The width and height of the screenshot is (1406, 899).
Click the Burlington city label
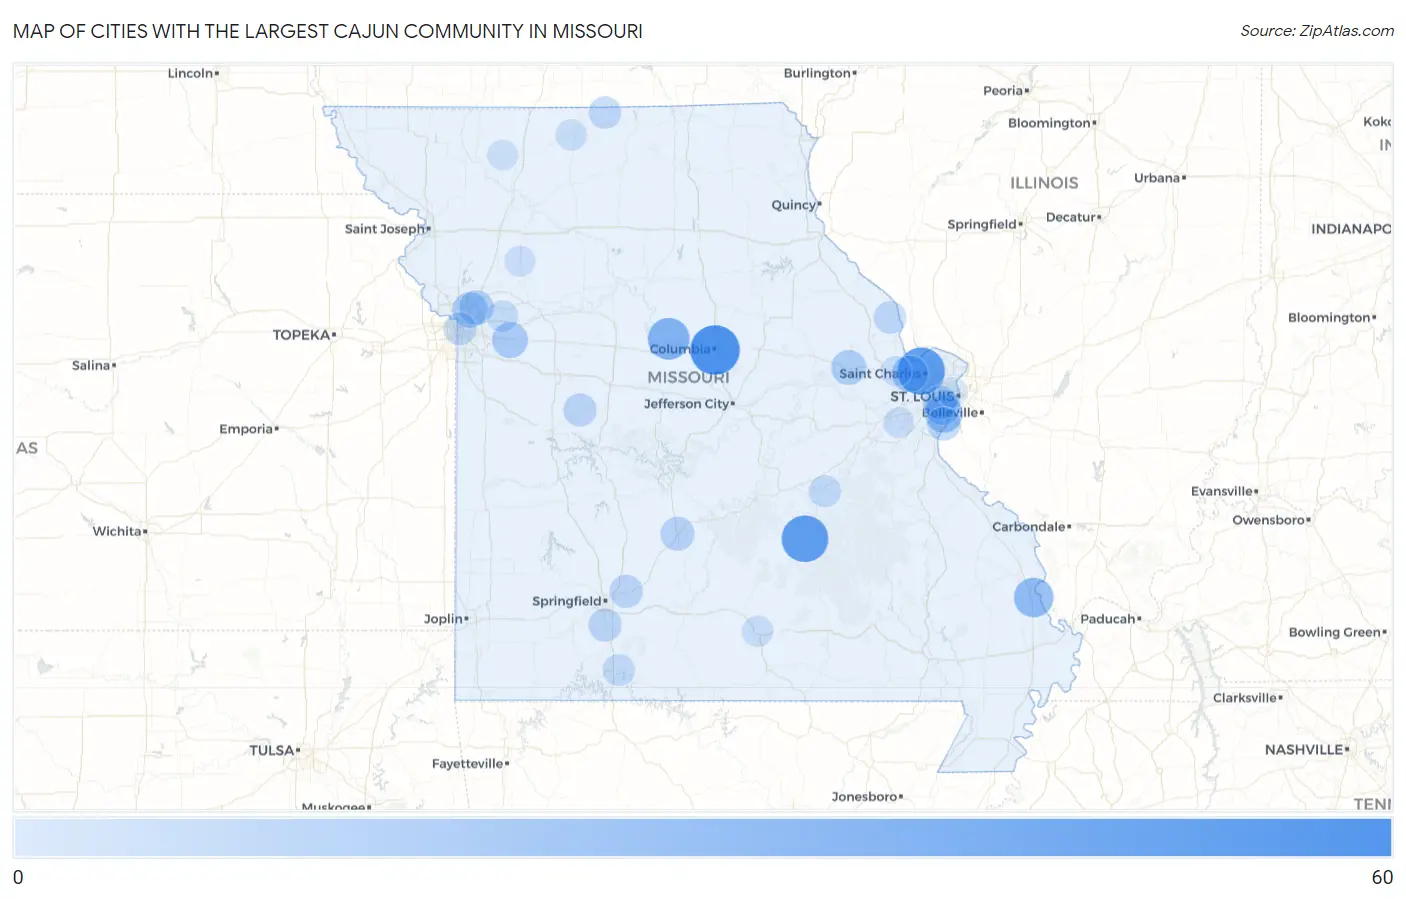click(819, 73)
